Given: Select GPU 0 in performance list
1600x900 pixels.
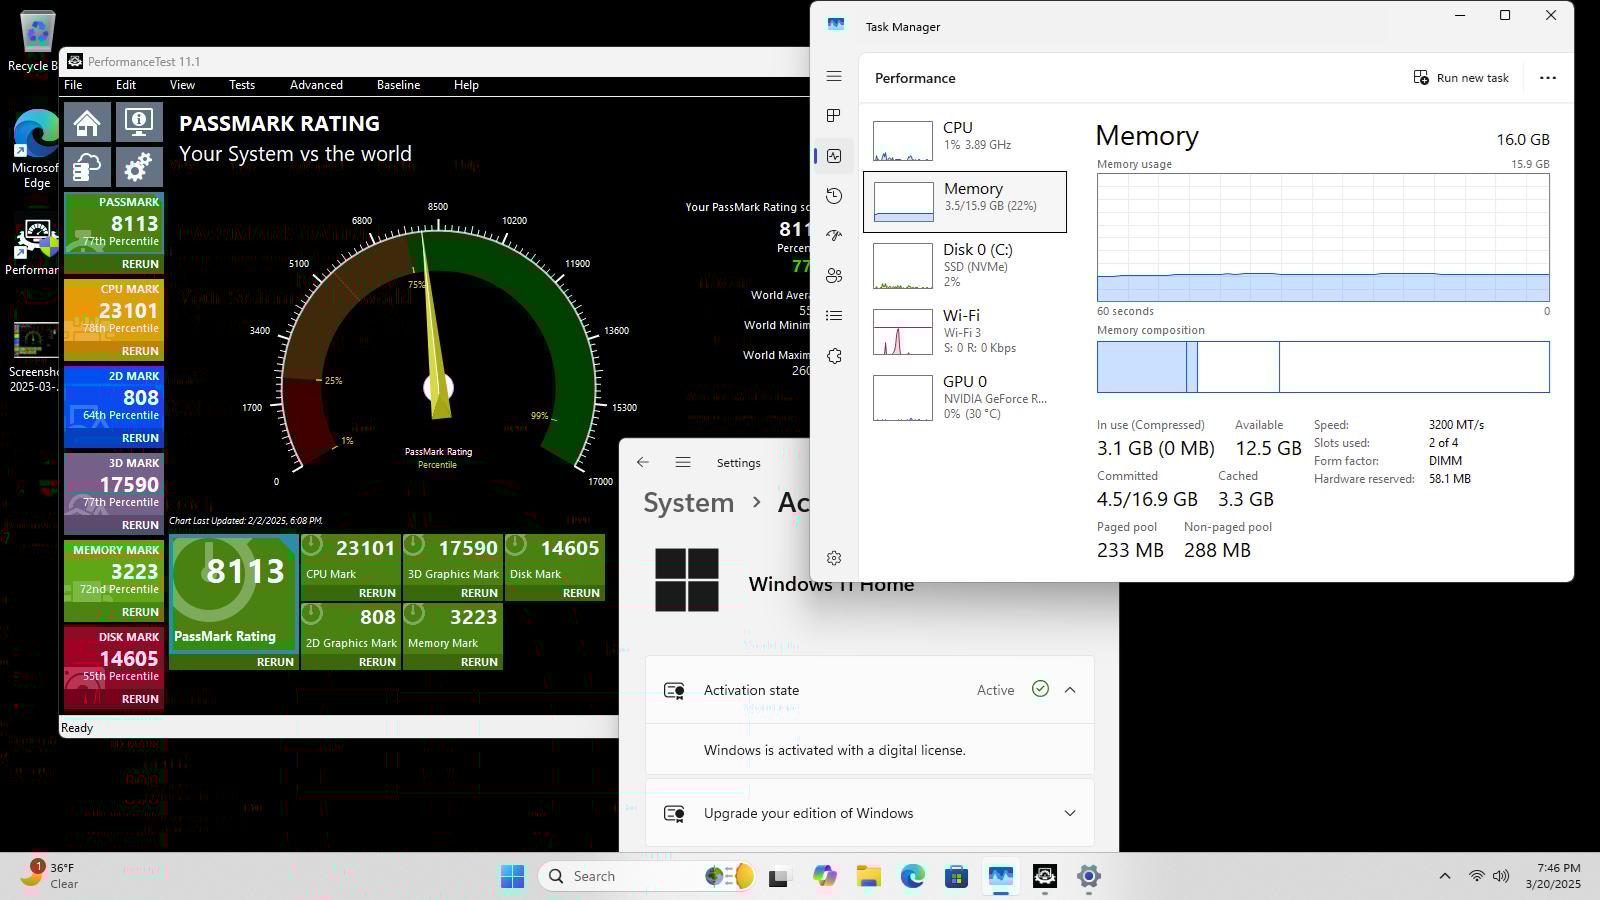Looking at the screenshot, I should click(964, 397).
